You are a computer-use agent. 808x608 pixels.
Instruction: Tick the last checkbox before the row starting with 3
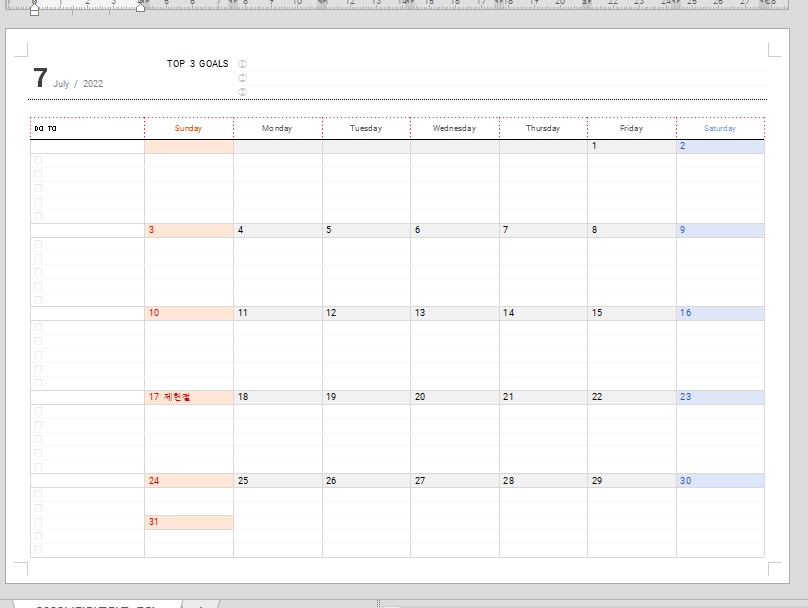pos(38,216)
